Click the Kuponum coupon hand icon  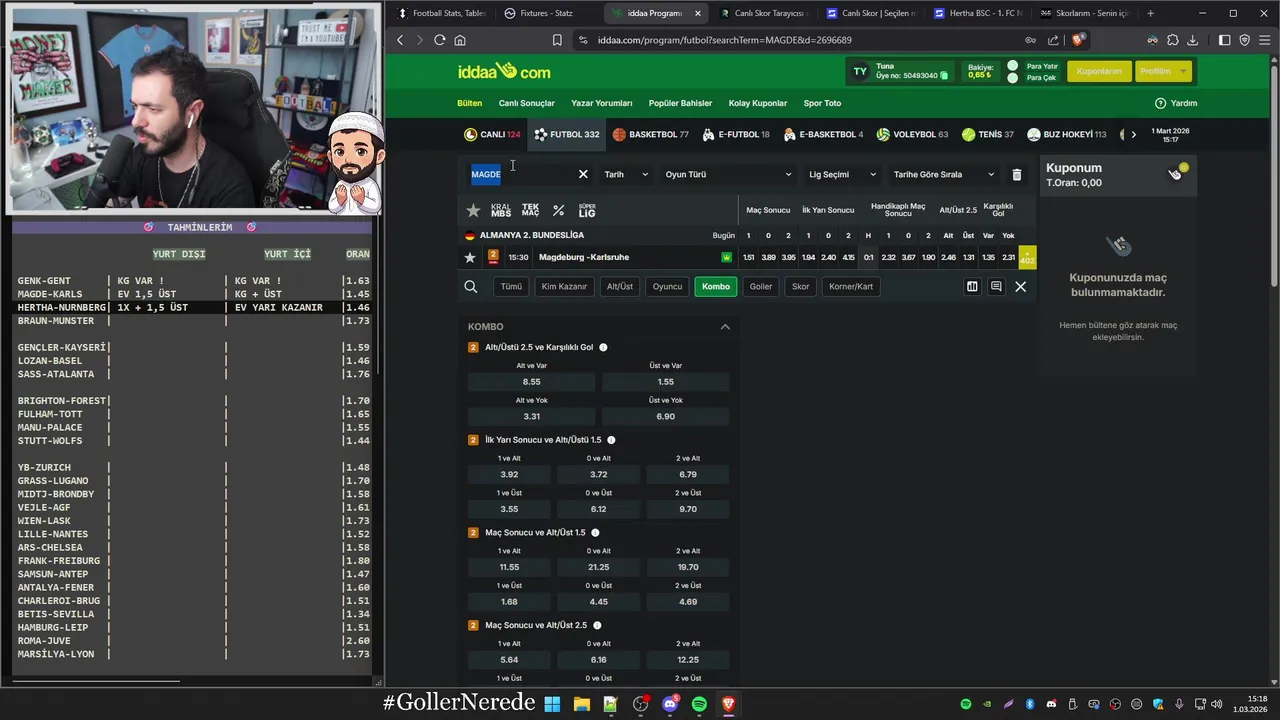tap(1175, 173)
